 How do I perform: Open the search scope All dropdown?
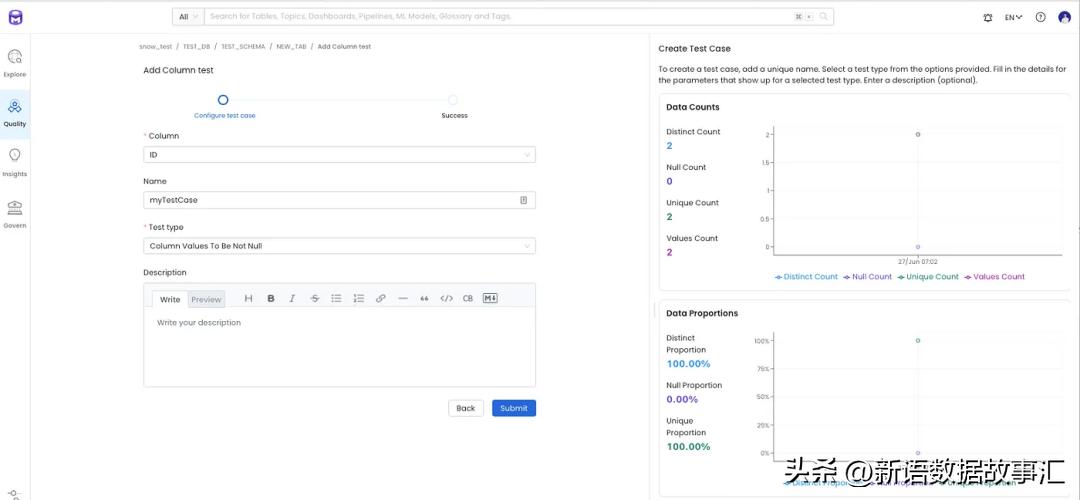[188, 17]
